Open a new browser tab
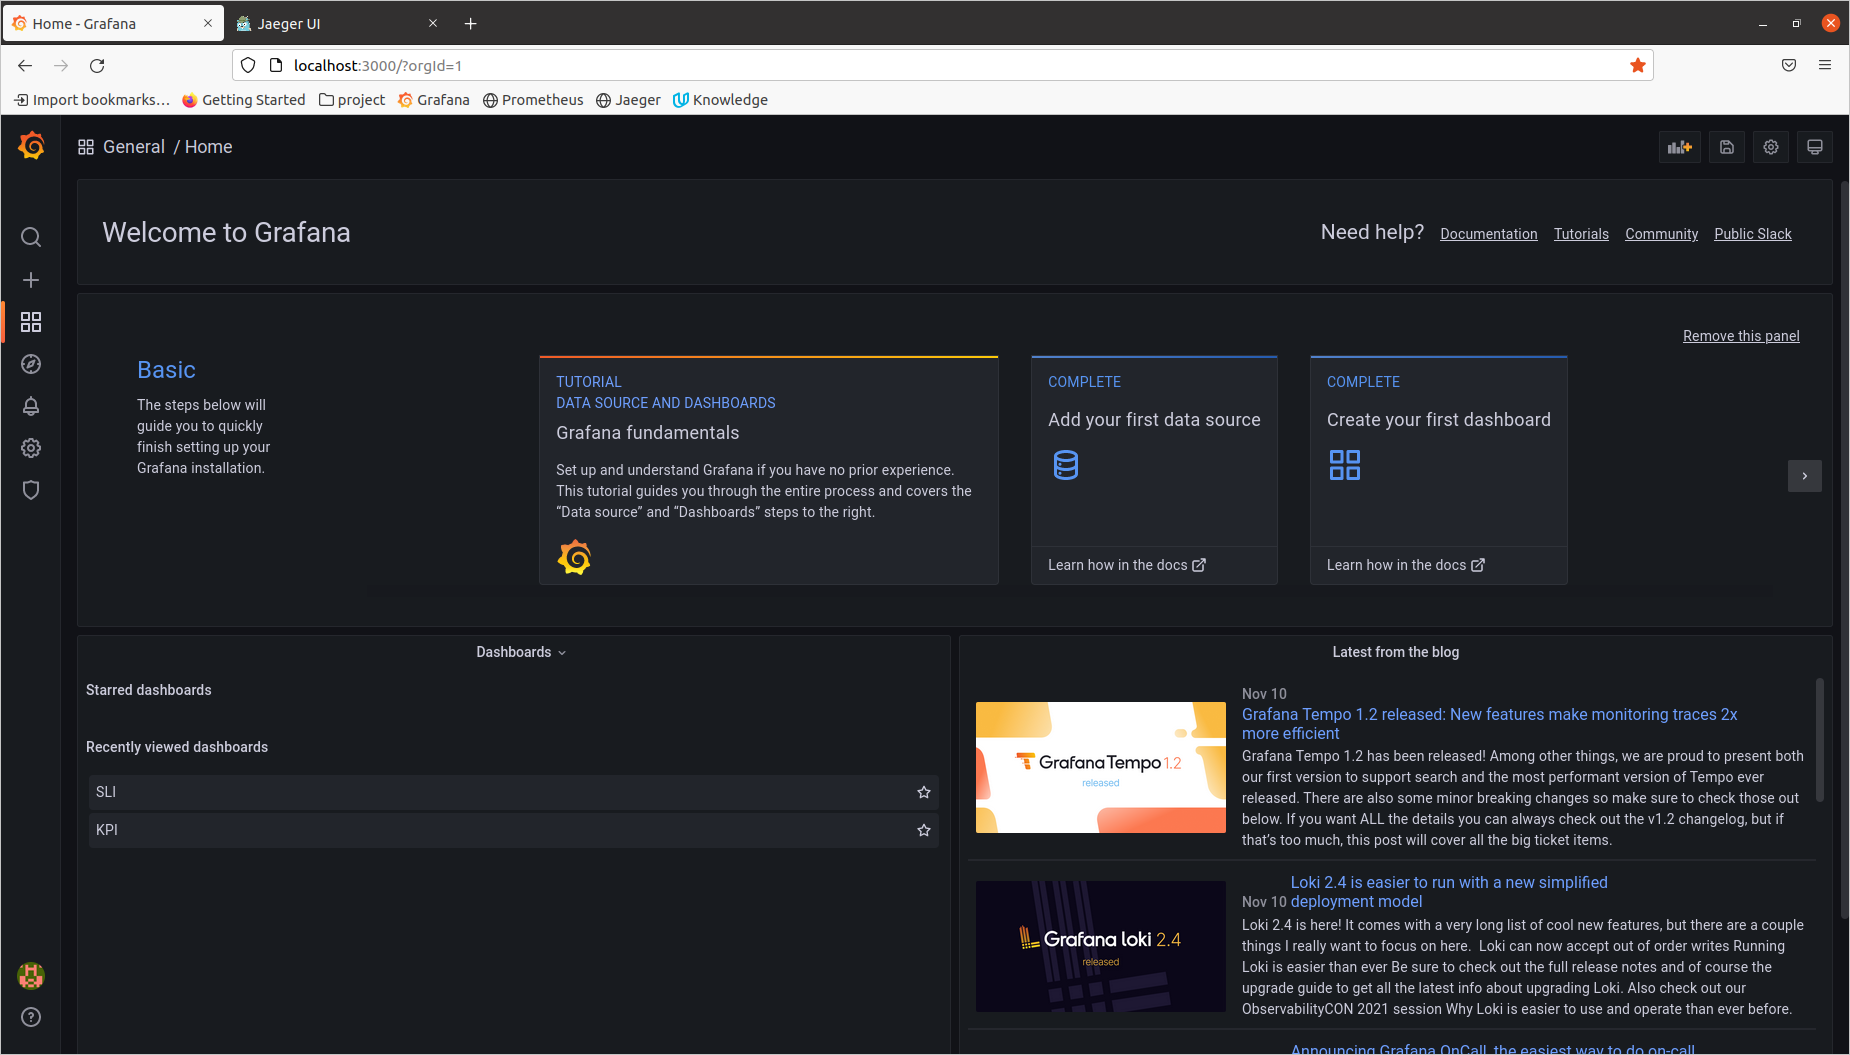 [x=471, y=23]
